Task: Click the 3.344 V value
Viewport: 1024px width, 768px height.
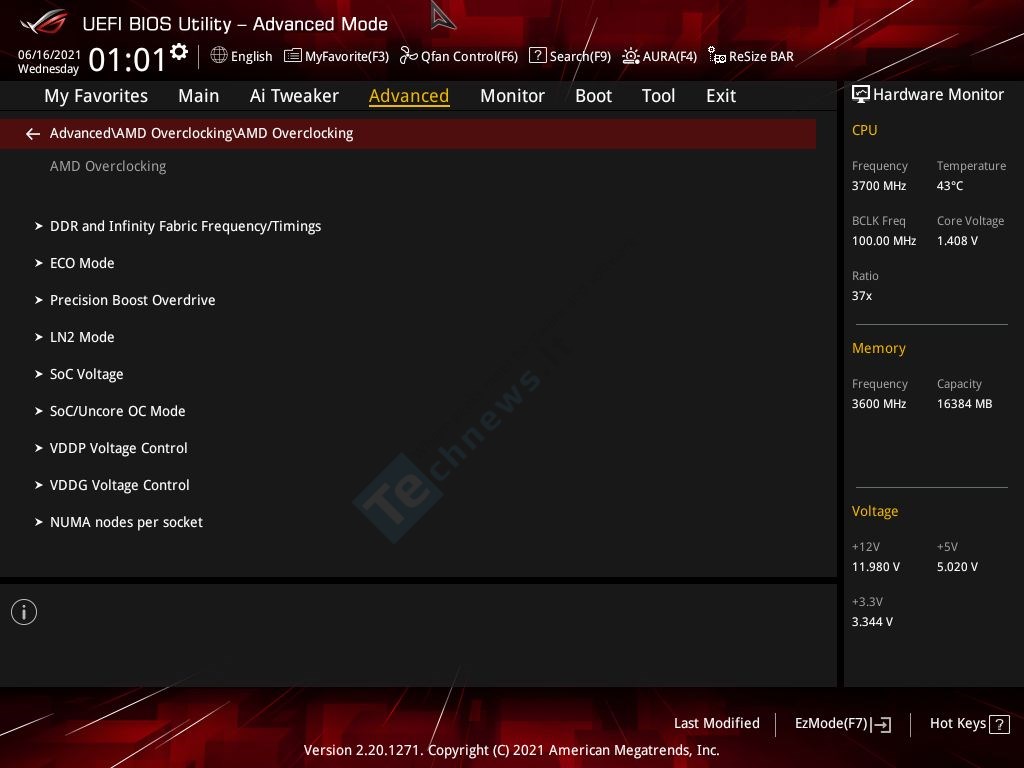Action: pos(872,622)
